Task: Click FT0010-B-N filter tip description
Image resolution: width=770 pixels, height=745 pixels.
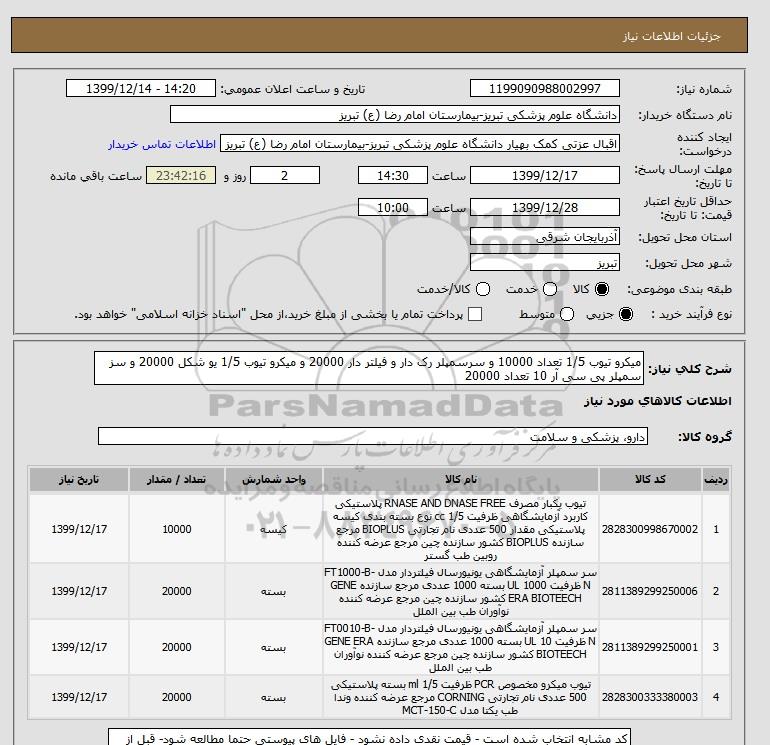Action: point(461,648)
